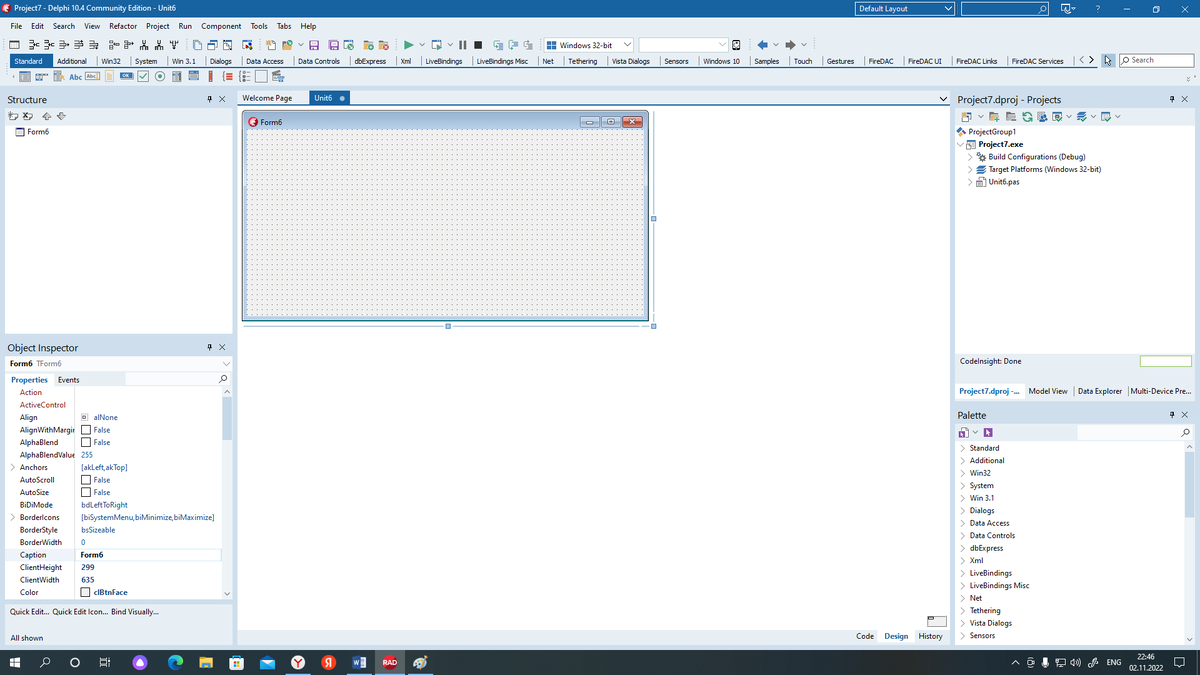Toggle the AlphaBlend checkbox
The image size is (1200, 675).
(x=86, y=442)
